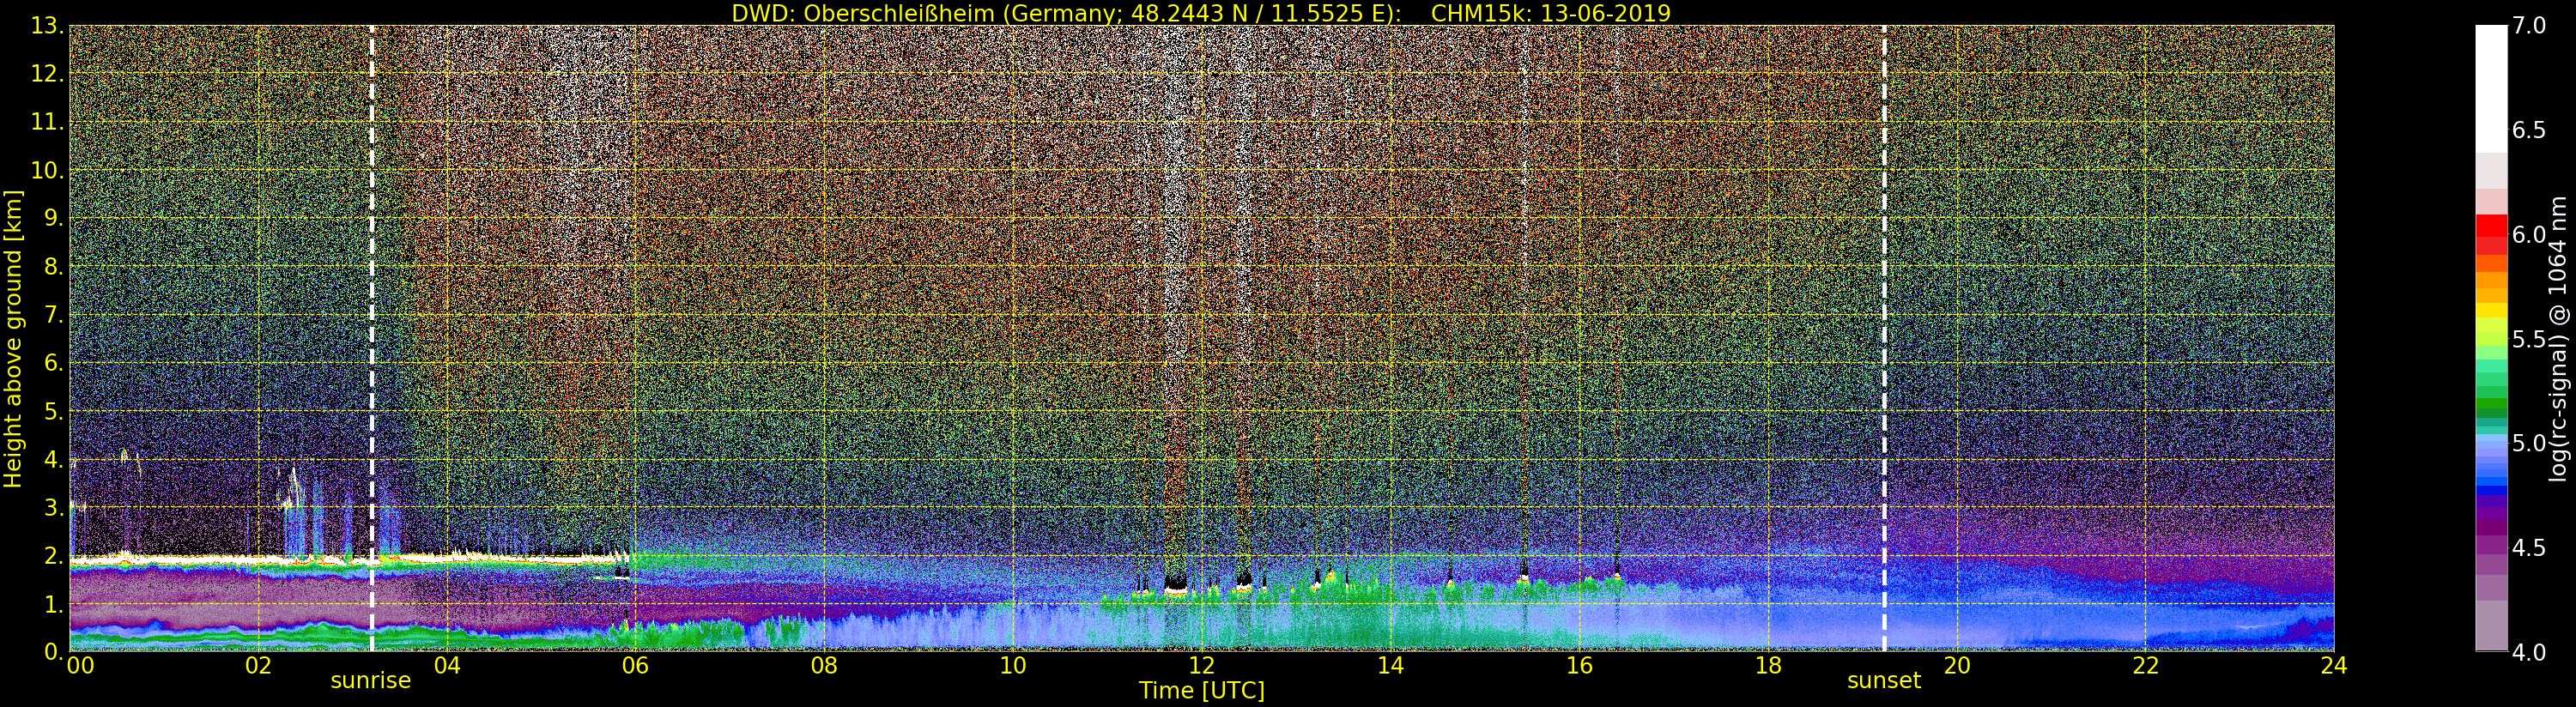Screen dimensions: 2576x707
Task: Click the "13." tick on the height axis
Action: [49, 26]
